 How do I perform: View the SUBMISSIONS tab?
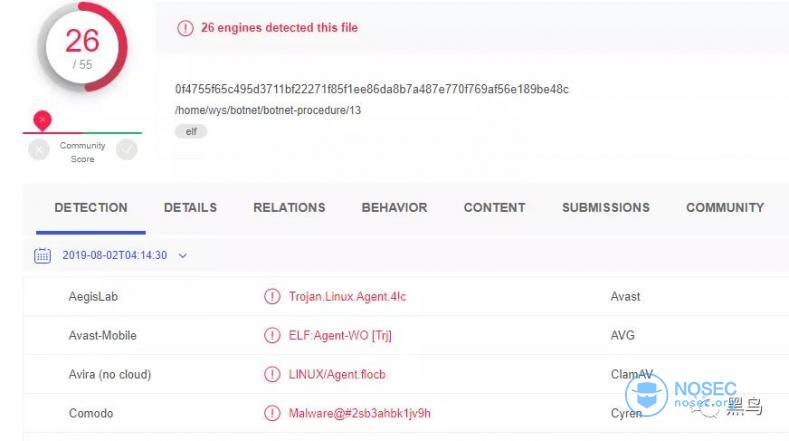point(606,207)
